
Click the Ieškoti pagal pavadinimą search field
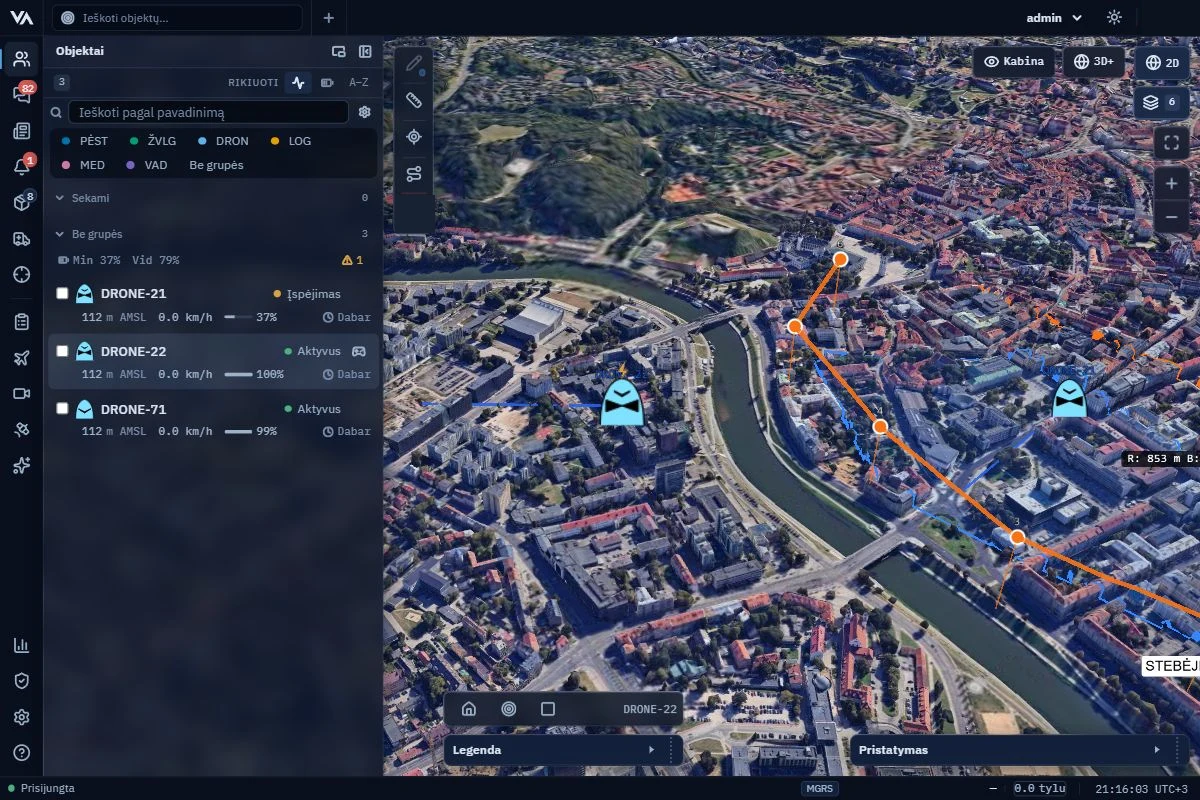pos(208,112)
